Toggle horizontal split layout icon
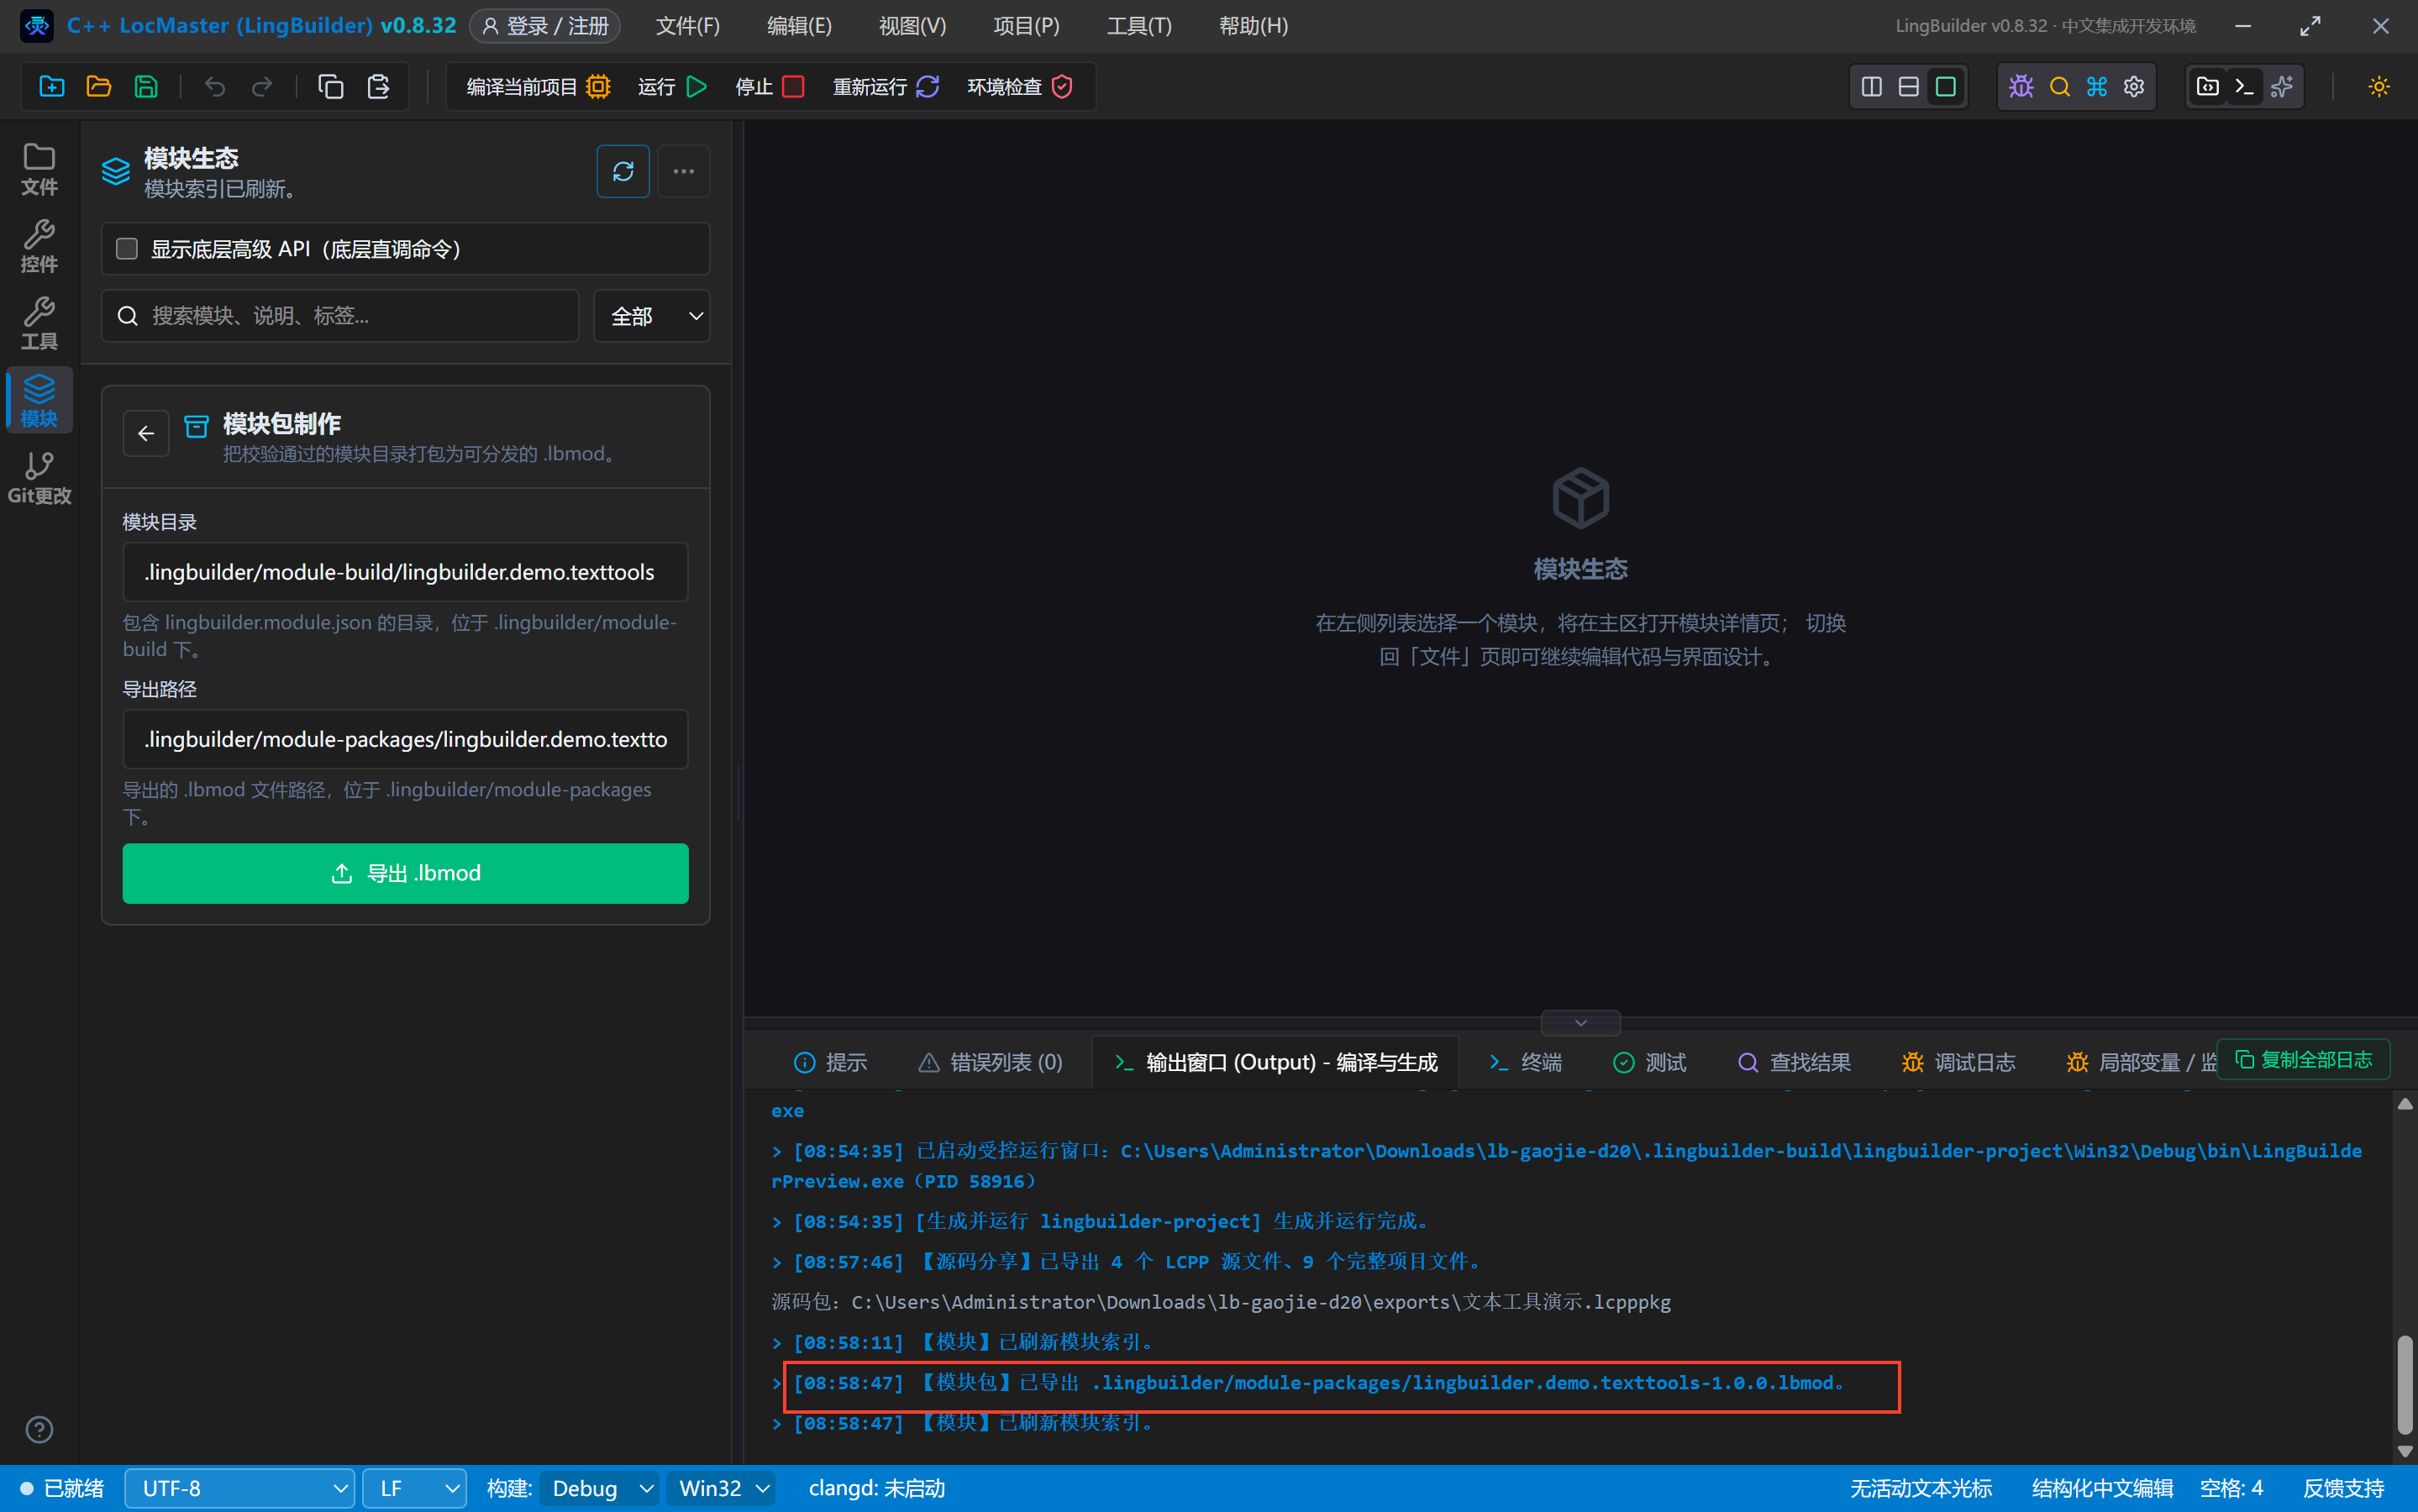The height and width of the screenshot is (1512, 2418). pyautogui.click(x=1909, y=87)
